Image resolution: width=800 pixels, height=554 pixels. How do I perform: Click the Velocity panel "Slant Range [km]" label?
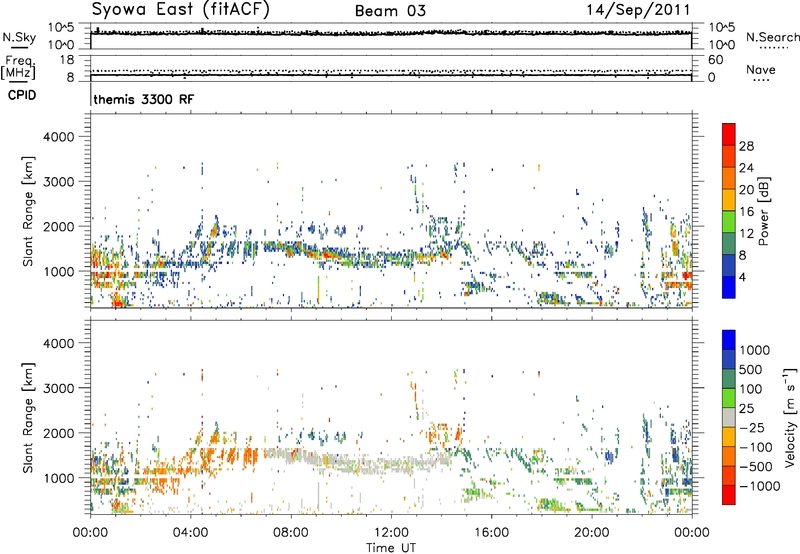coord(28,418)
